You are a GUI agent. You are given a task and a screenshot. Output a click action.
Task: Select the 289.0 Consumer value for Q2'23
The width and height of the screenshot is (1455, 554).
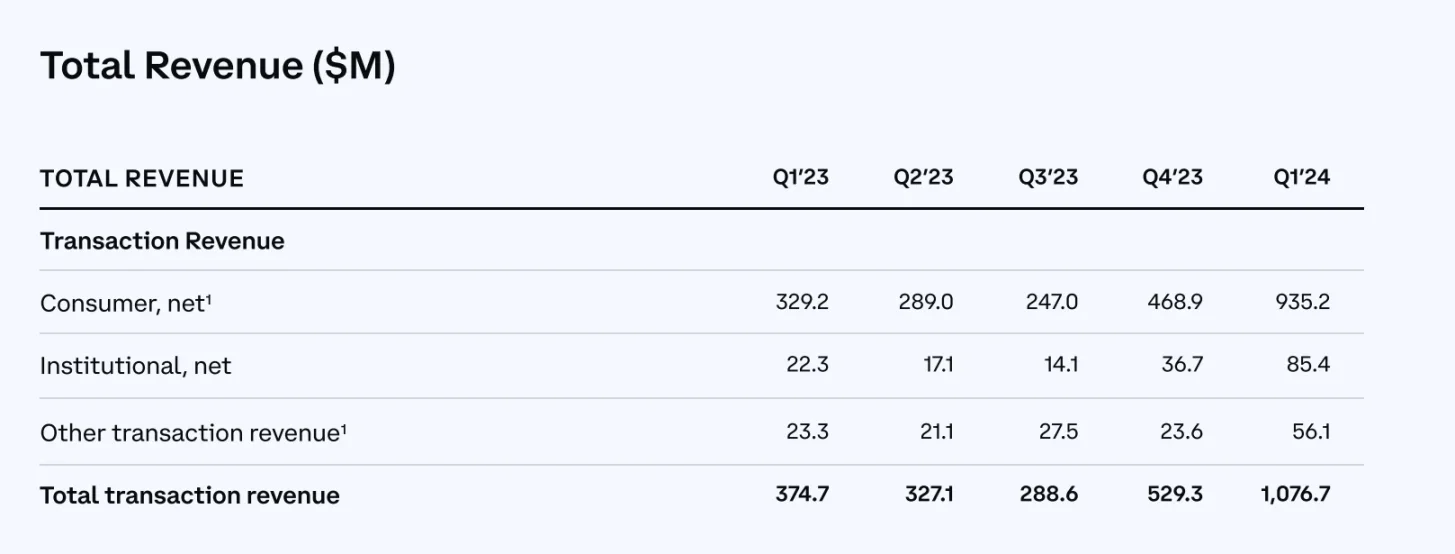point(926,302)
